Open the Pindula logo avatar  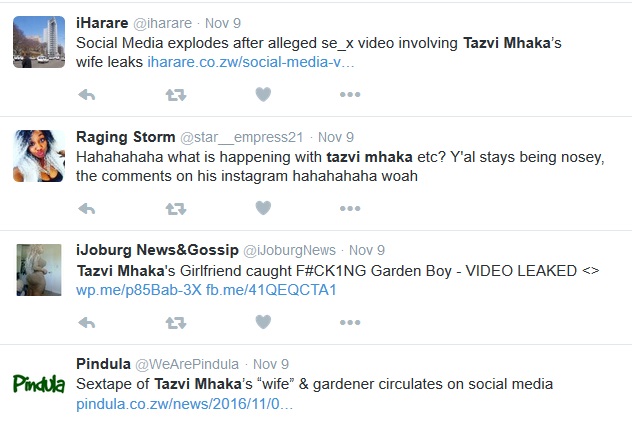tap(39, 384)
